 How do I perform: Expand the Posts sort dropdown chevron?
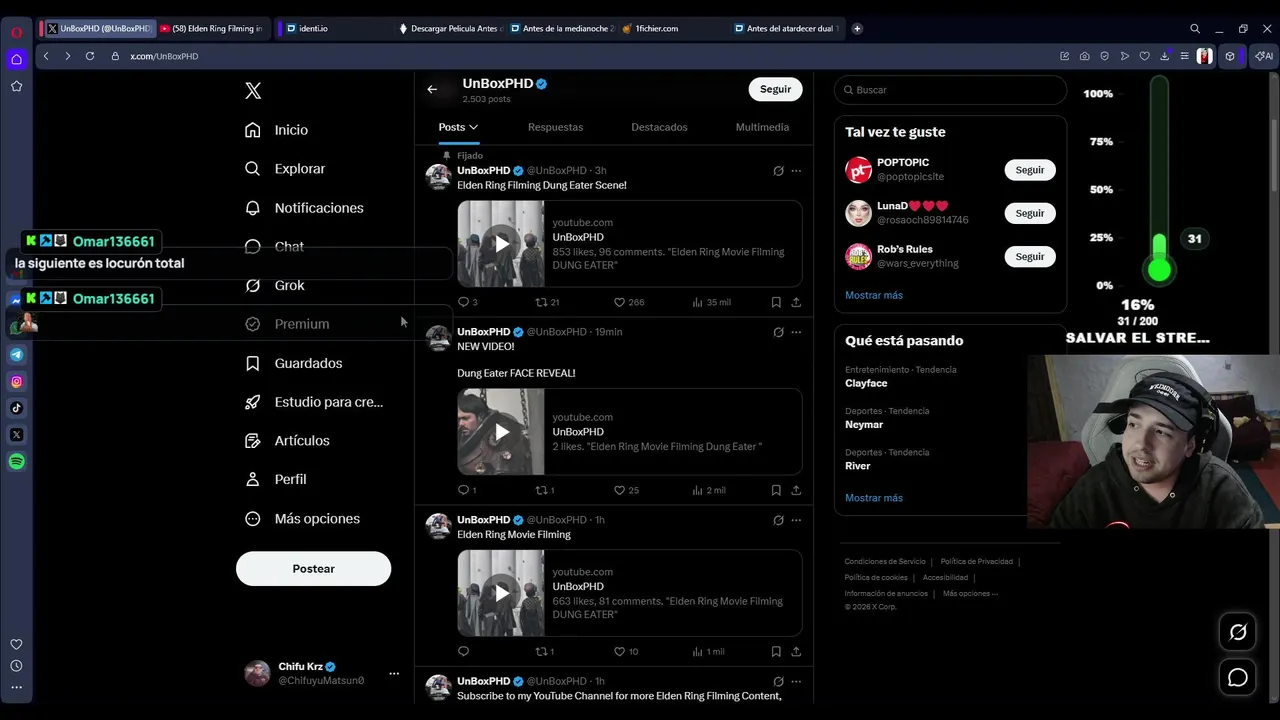point(474,127)
